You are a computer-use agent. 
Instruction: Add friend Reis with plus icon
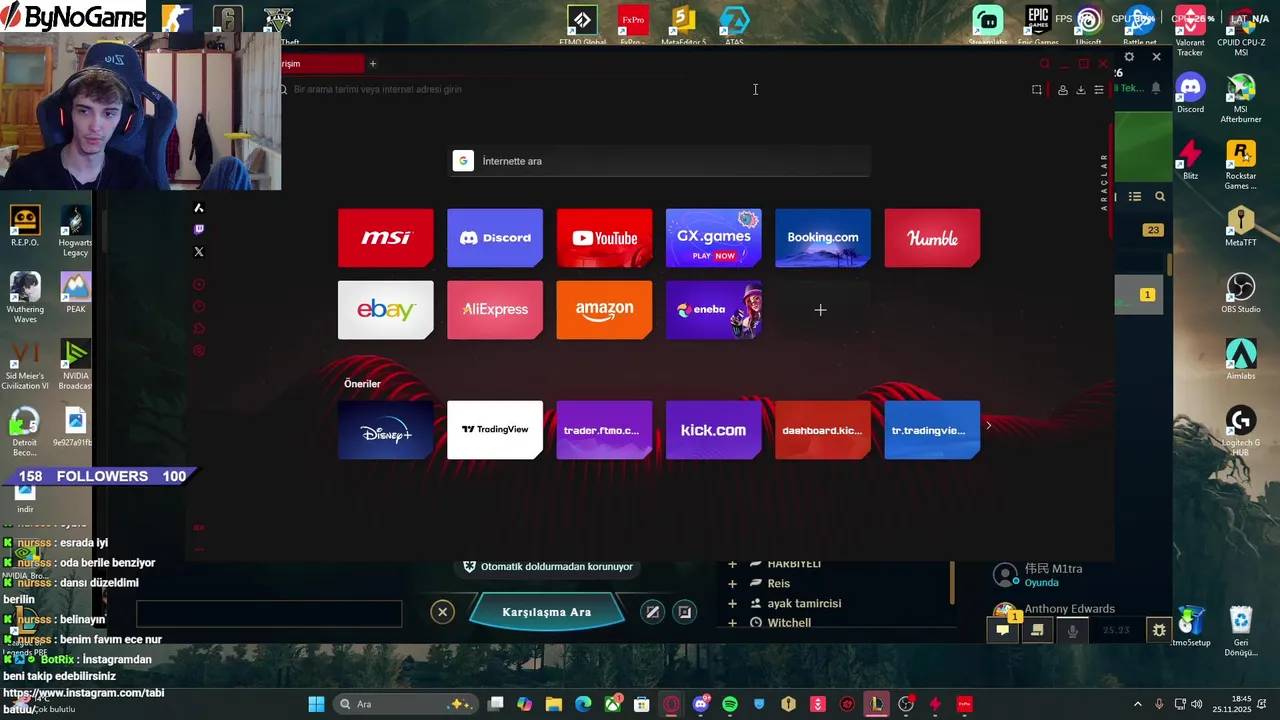[x=732, y=584]
